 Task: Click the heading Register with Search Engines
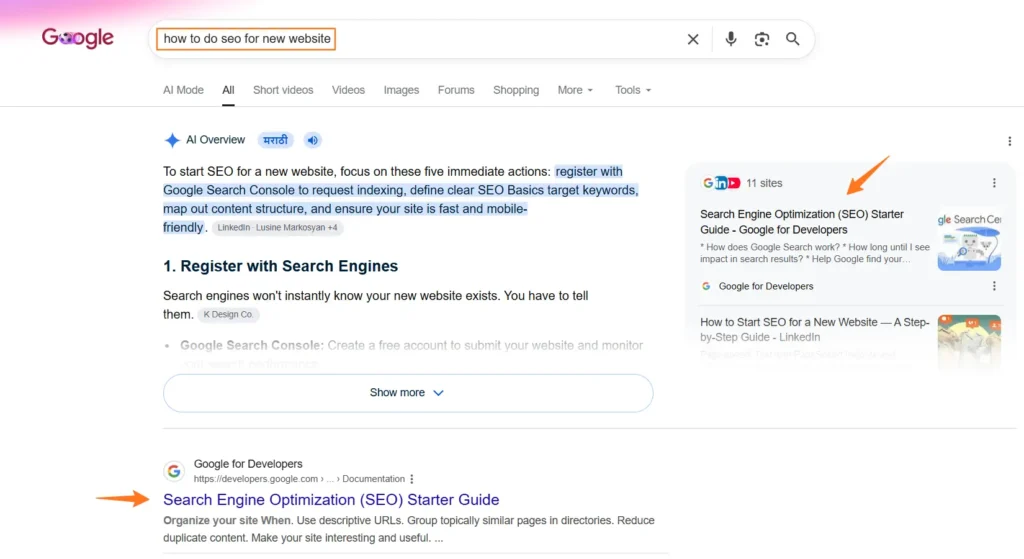[280, 266]
